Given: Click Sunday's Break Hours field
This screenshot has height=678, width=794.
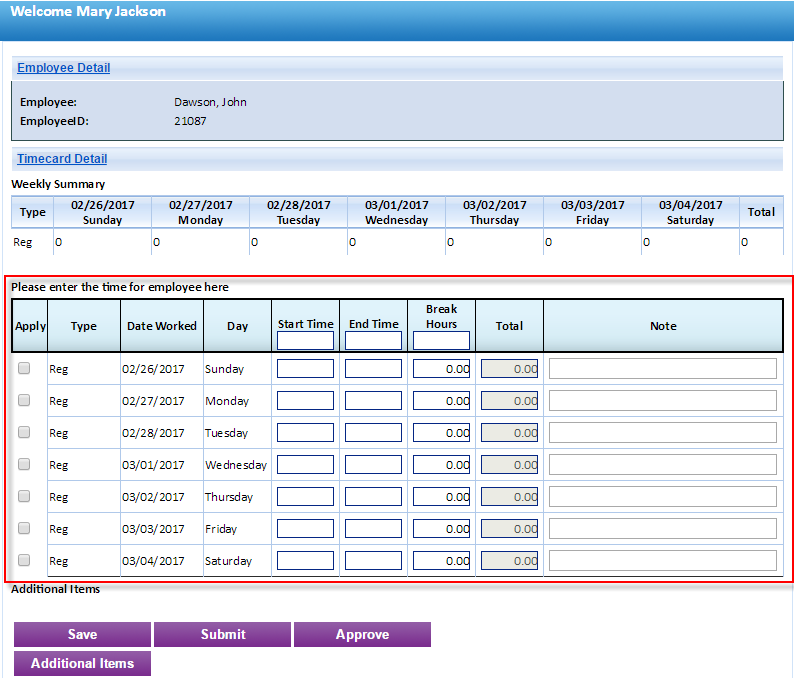Looking at the screenshot, I should pos(442,369).
